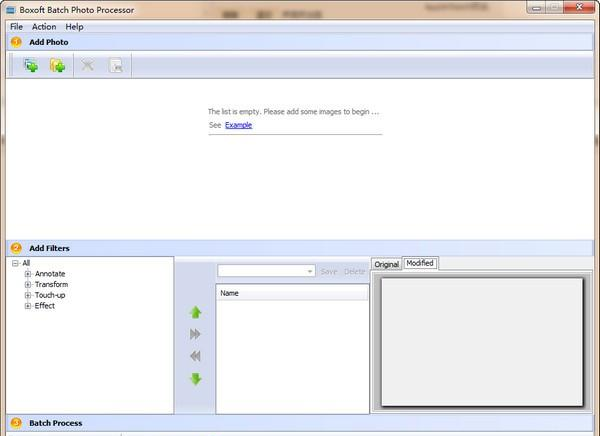Switch to the Modified preview tab

[x=420, y=263]
